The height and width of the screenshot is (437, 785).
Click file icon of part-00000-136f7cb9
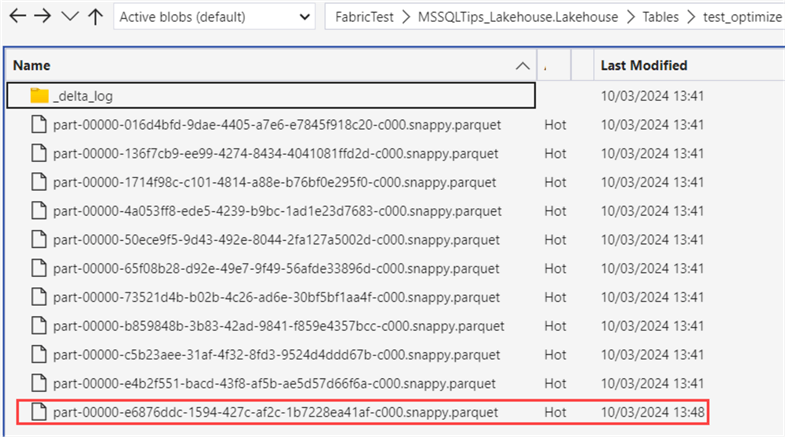pyautogui.click(x=39, y=153)
